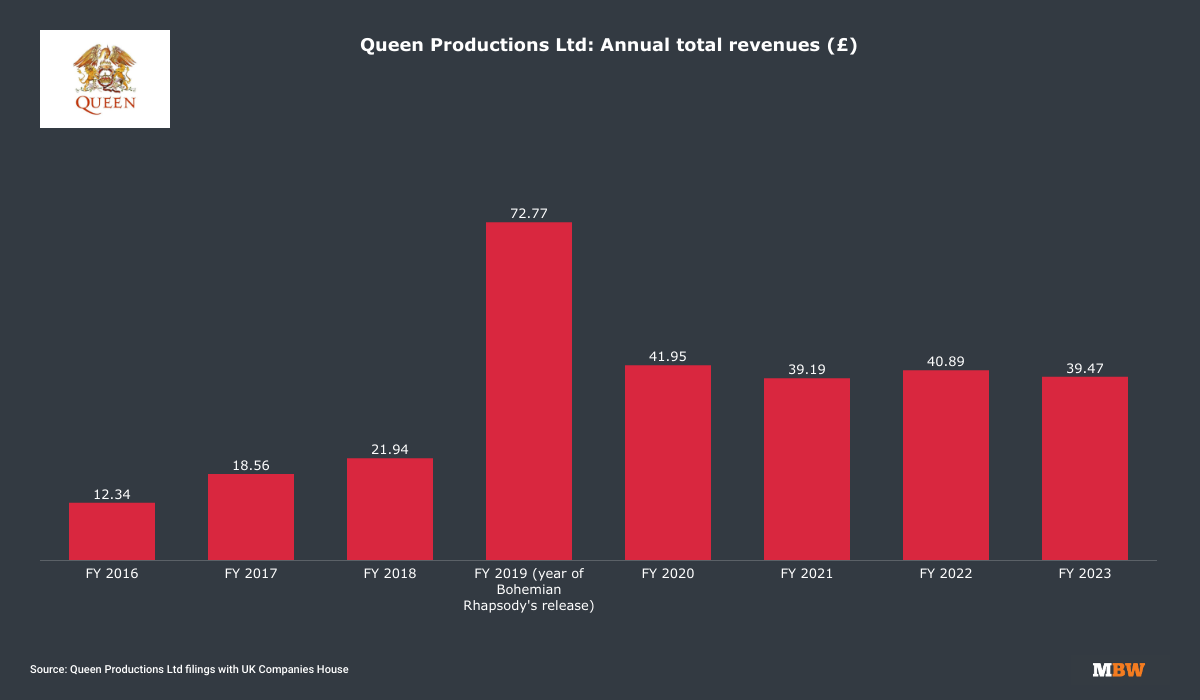Select the tallest bar for FY 2019
The height and width of the screenshot is (700, 1200).
pos(529,391)
